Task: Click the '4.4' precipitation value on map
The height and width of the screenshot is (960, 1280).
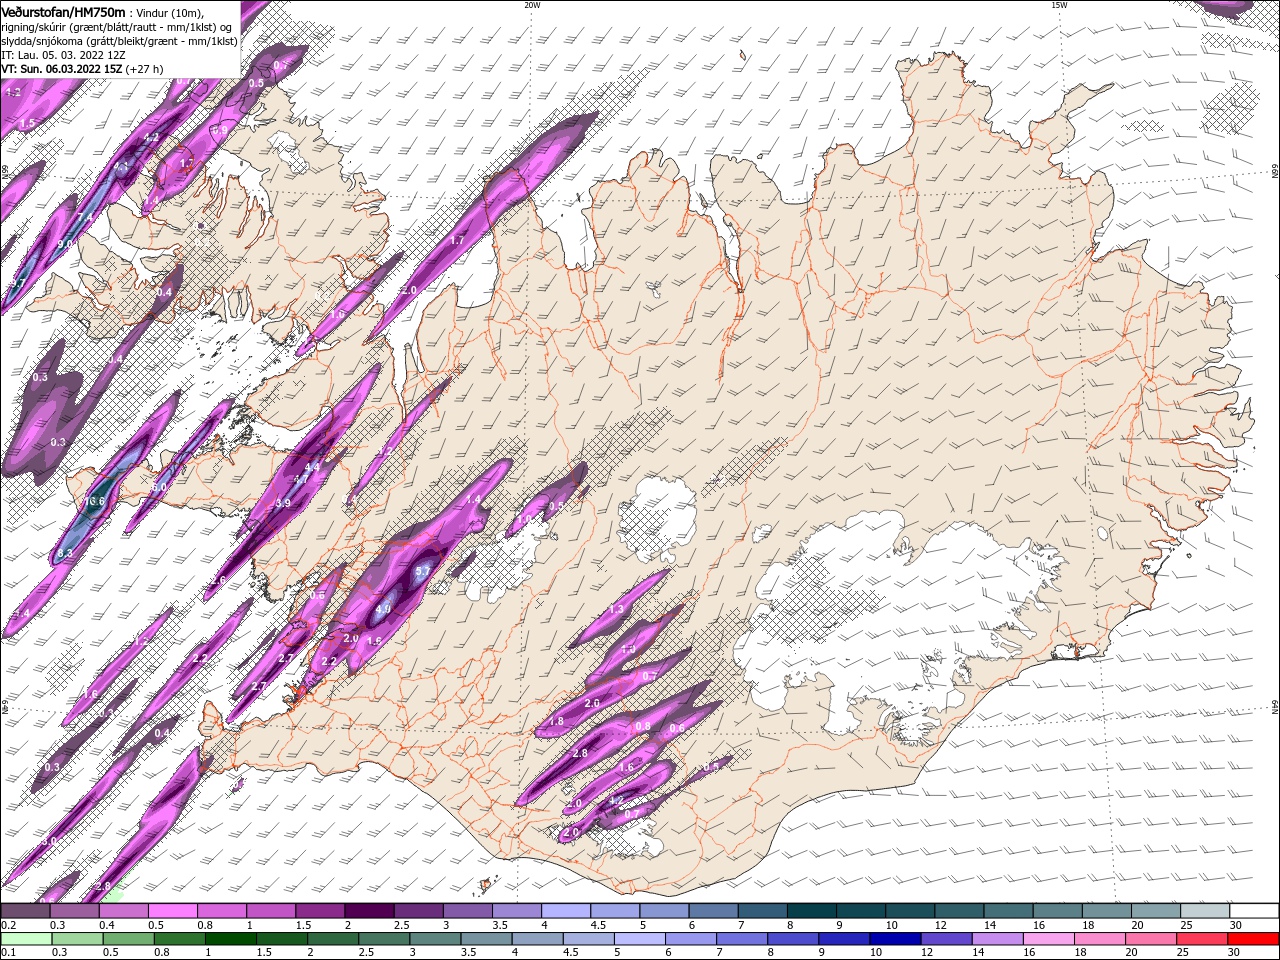Action: [x=311, y=467]
